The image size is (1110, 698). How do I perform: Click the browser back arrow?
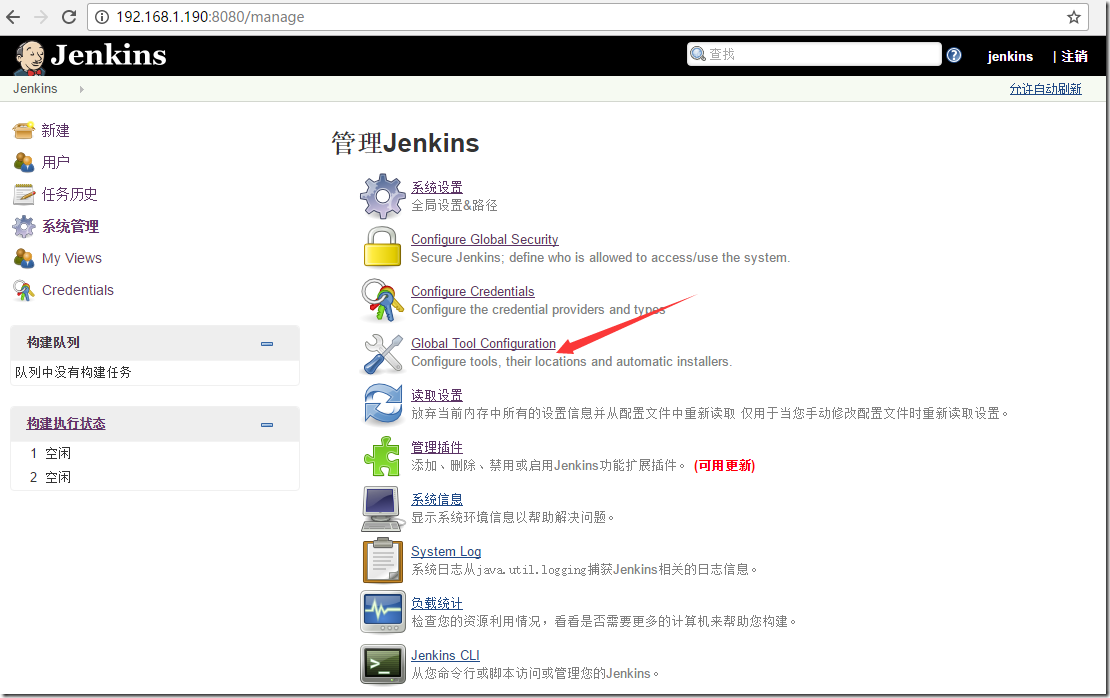[13, 17]
